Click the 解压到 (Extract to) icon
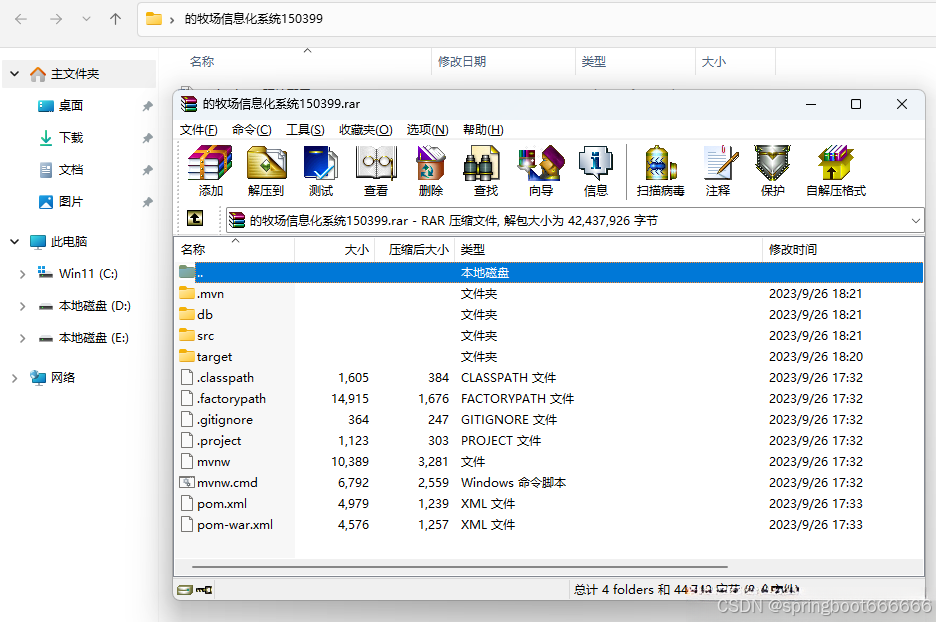936x622 pixels. (x=266, y=171)
